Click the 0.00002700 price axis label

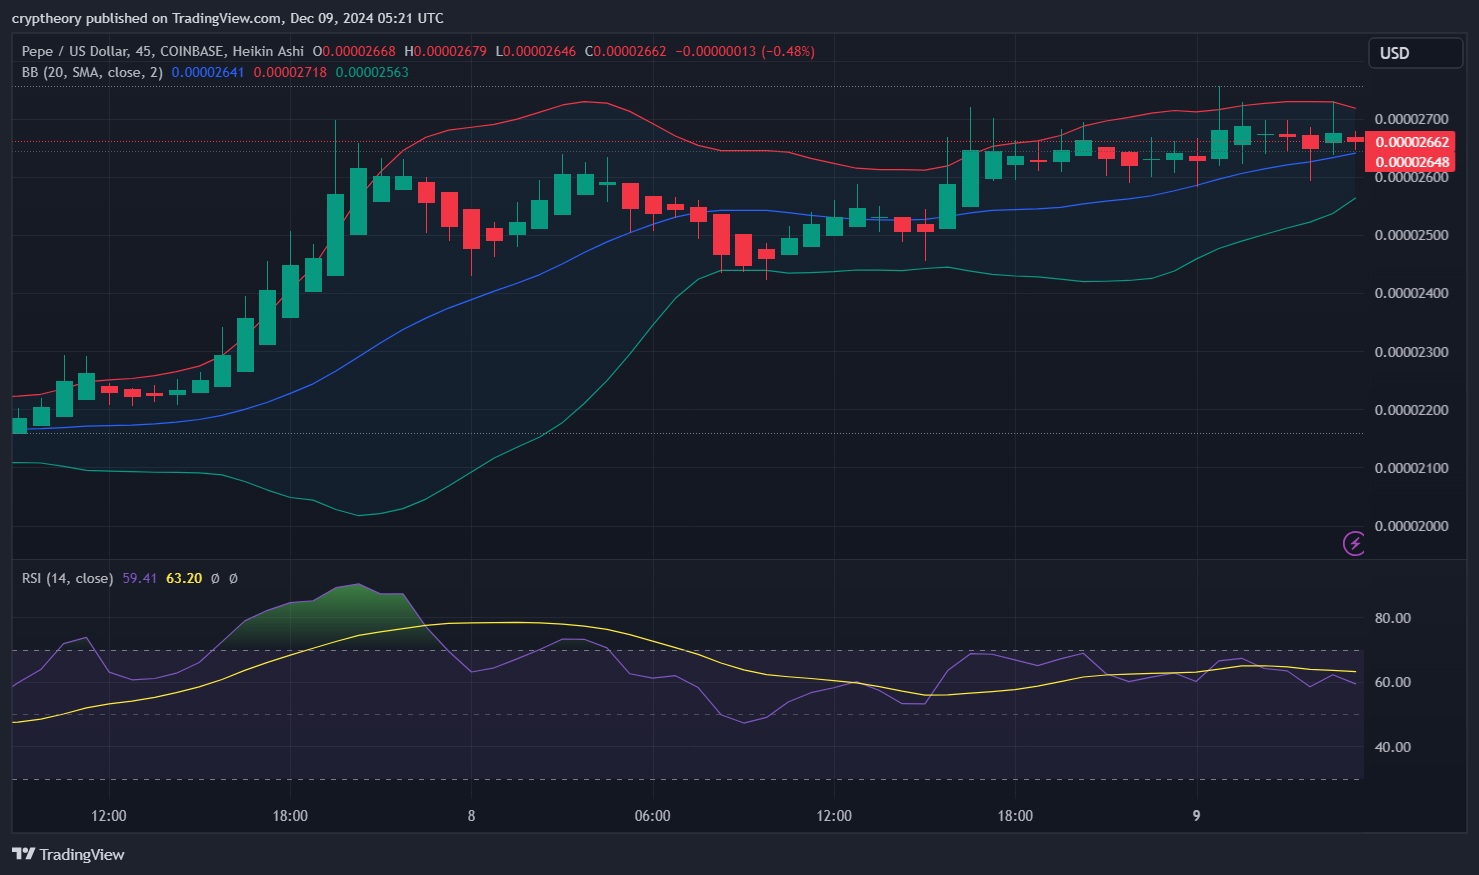(x=1411, y=119)
